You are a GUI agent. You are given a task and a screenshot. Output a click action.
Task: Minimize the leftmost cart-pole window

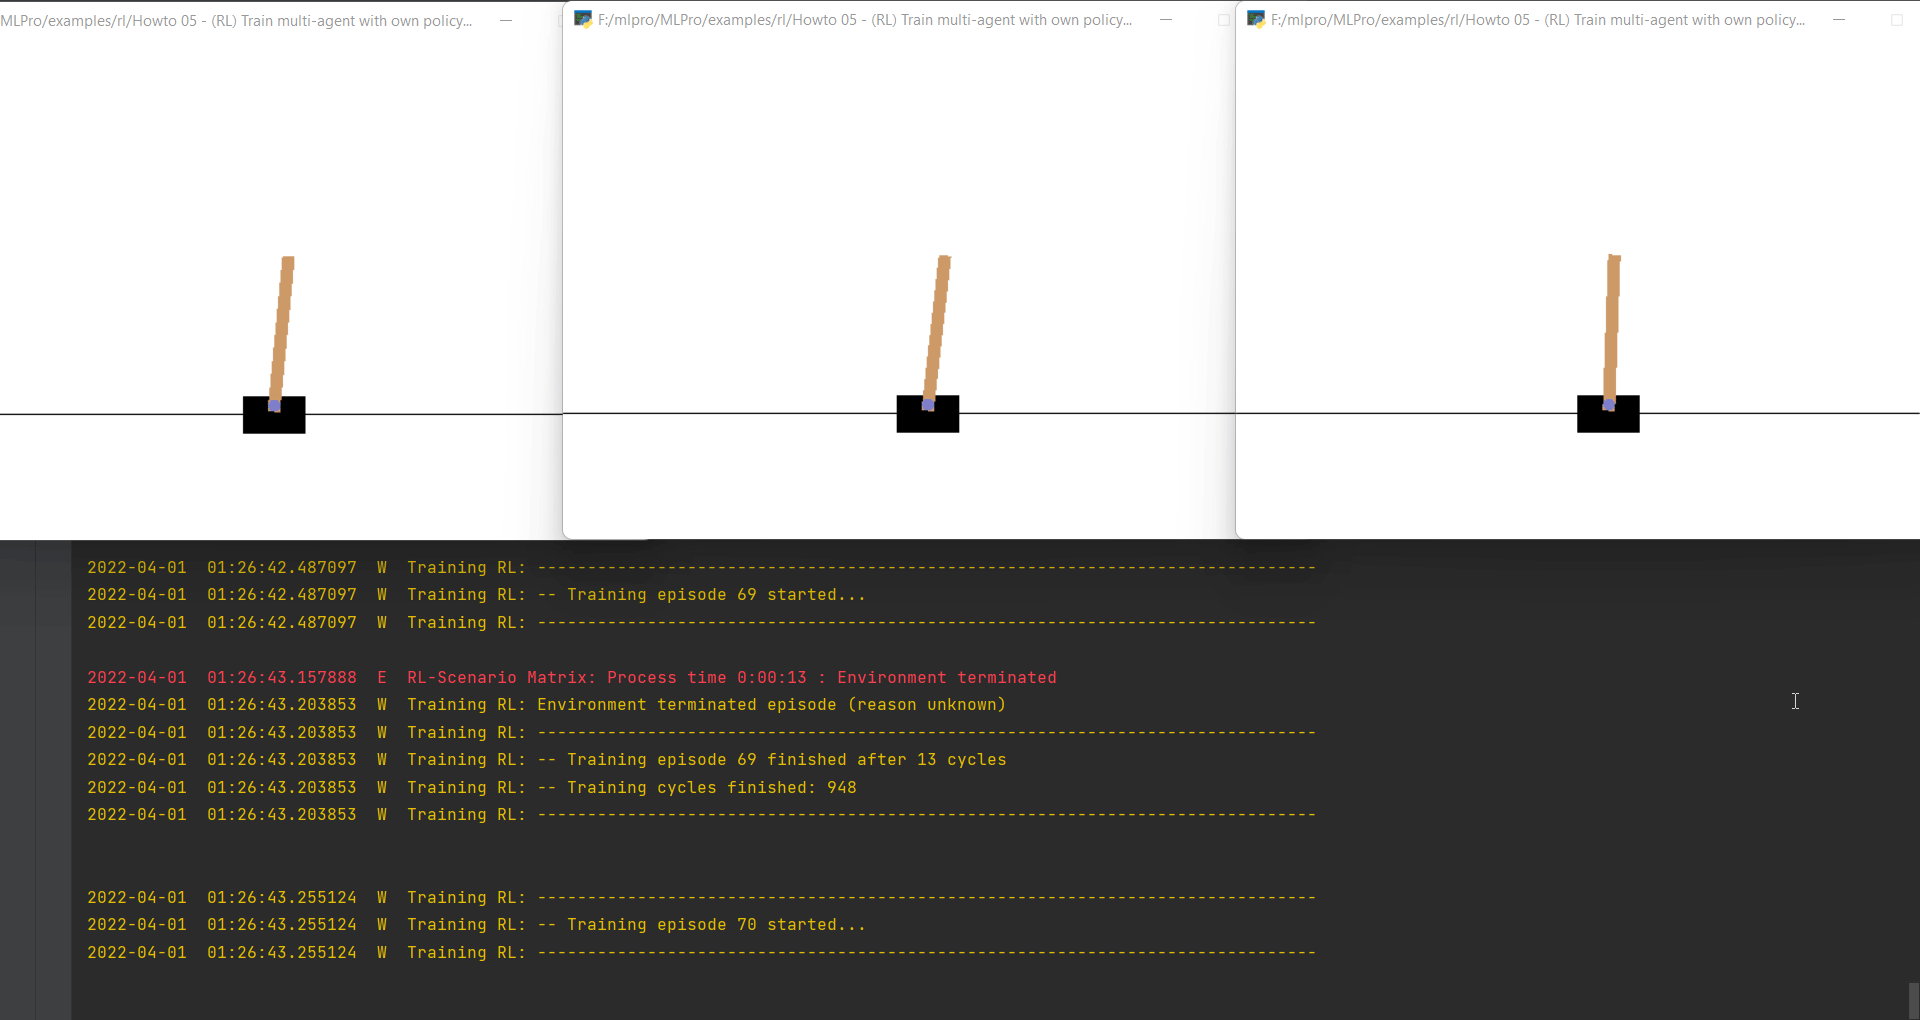tap(506, 20)
